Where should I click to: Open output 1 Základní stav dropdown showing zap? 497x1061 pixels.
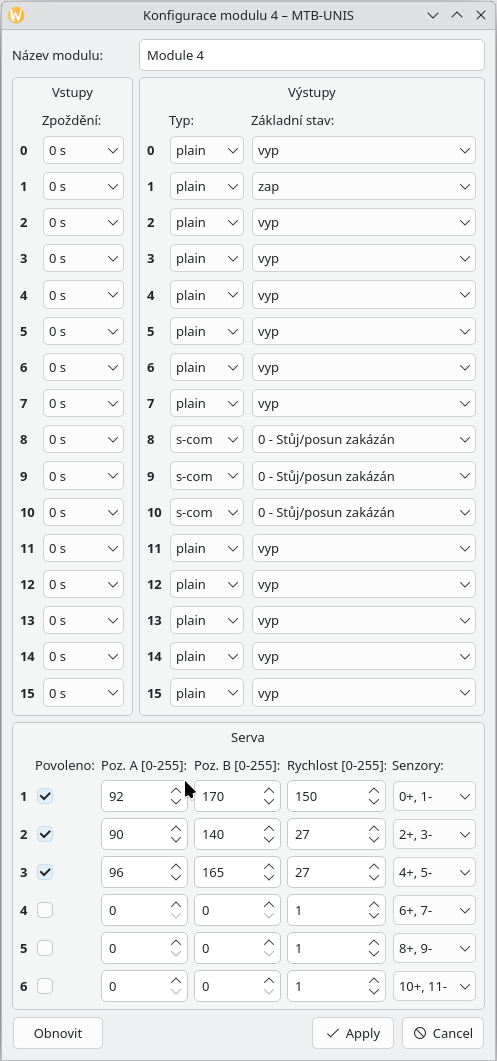(x=364, y=186)
